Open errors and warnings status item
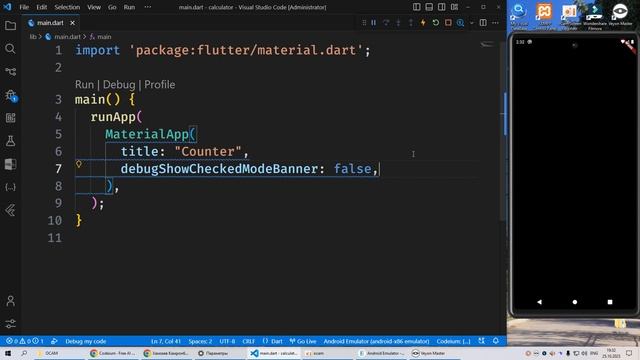The height and width of the screenshot is (360, 640). tap(24, 341)
